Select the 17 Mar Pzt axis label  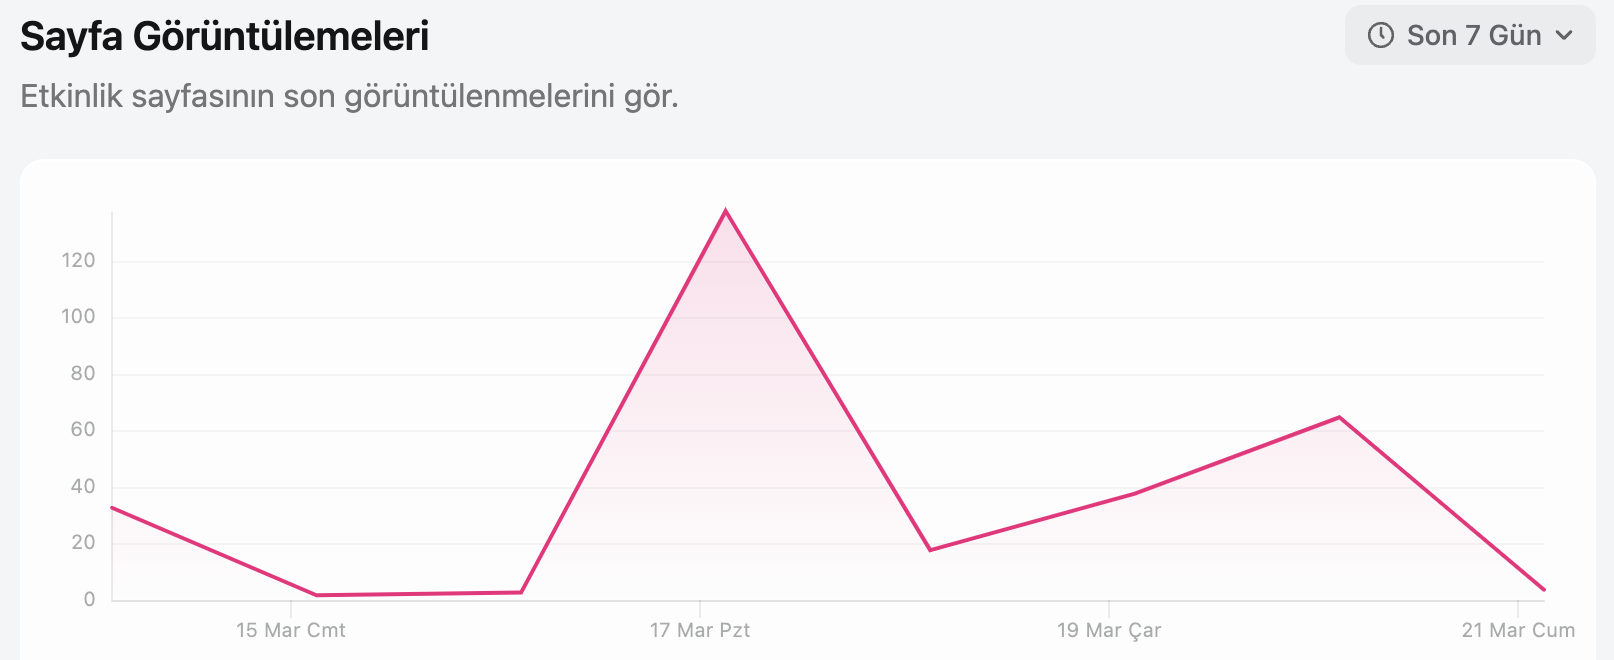pyautogui.click(x=700, y=630)
